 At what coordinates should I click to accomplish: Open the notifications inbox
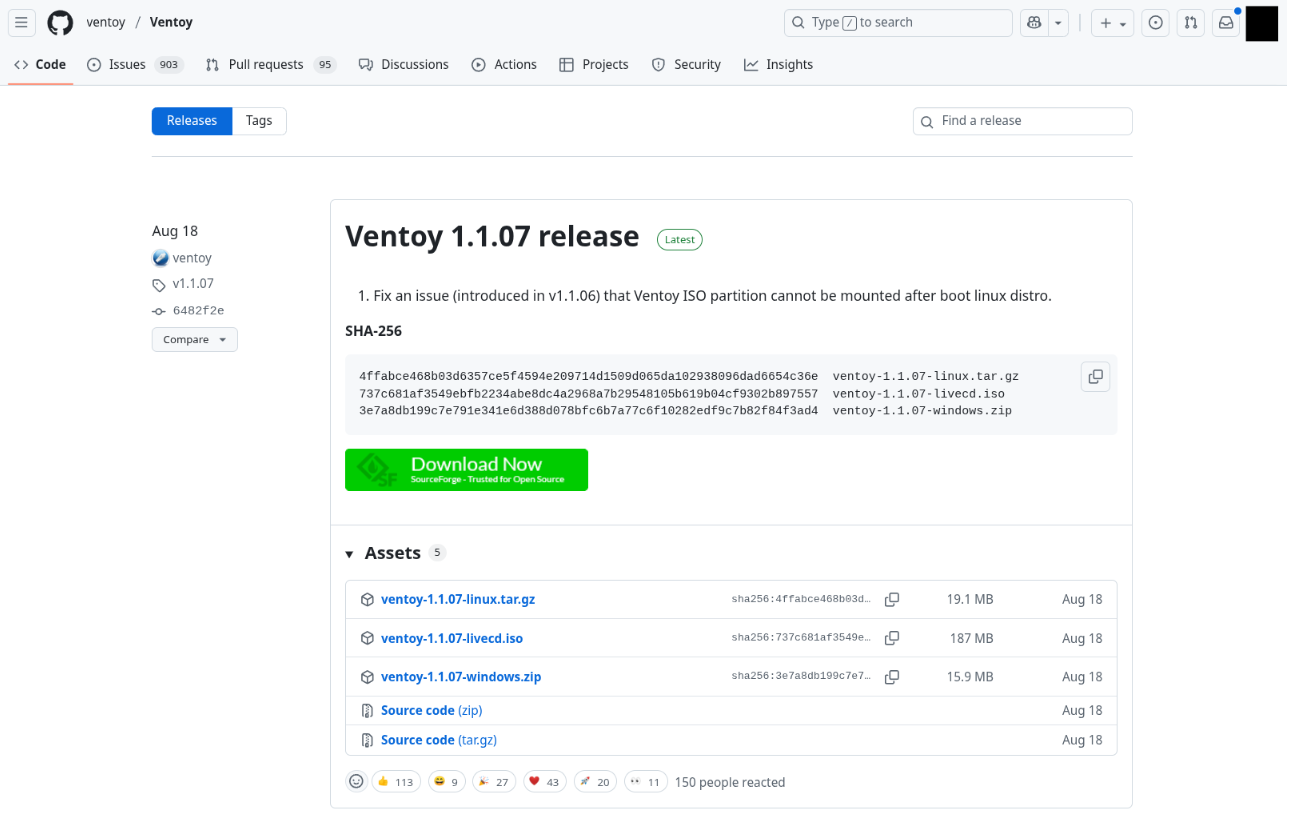(x=1225, y=23)
